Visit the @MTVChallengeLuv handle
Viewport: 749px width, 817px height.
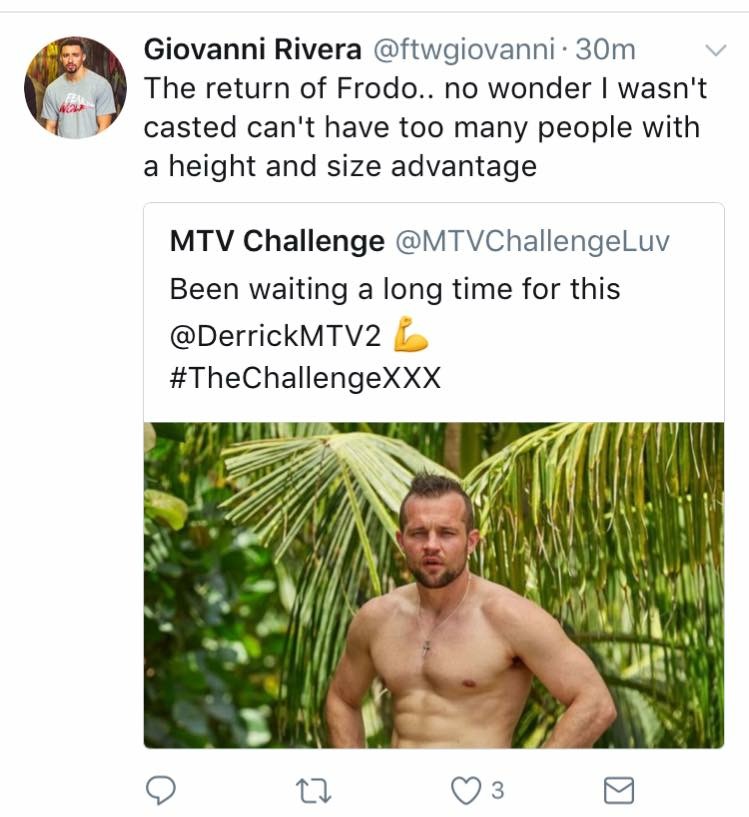[532, 241]
